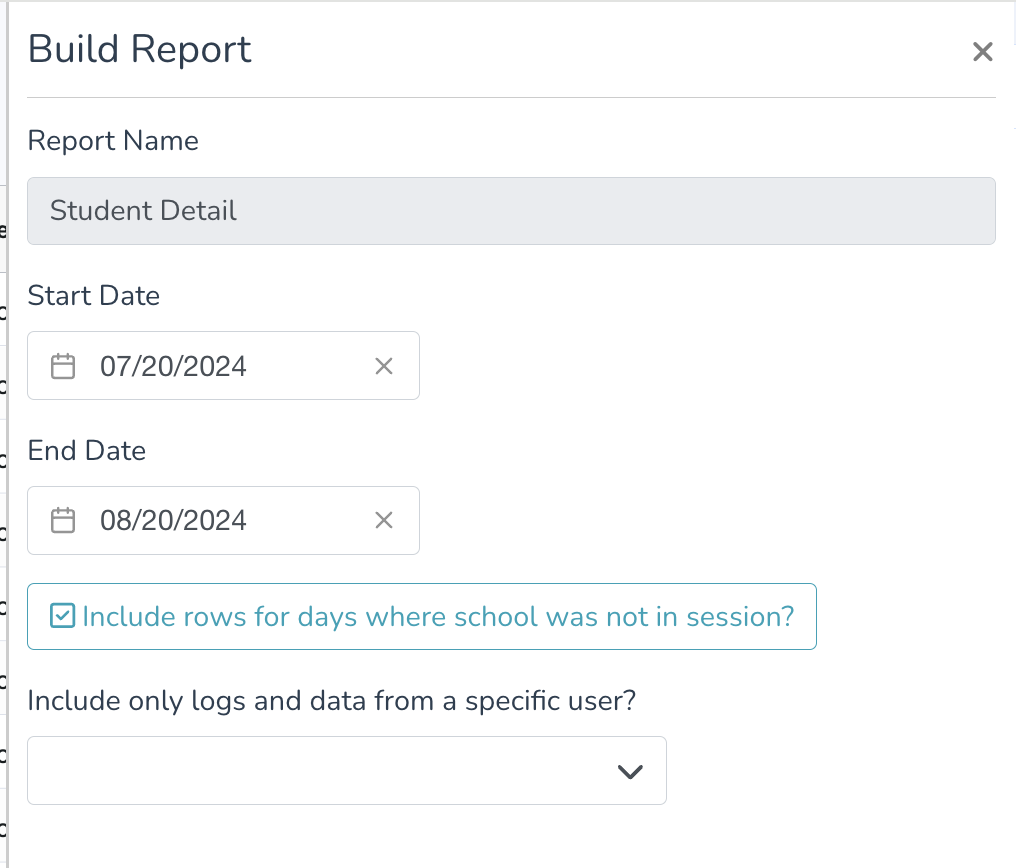1016x868 pixels.
Task: Expand the specific user dropdown chevron
Action: (630, 771)
